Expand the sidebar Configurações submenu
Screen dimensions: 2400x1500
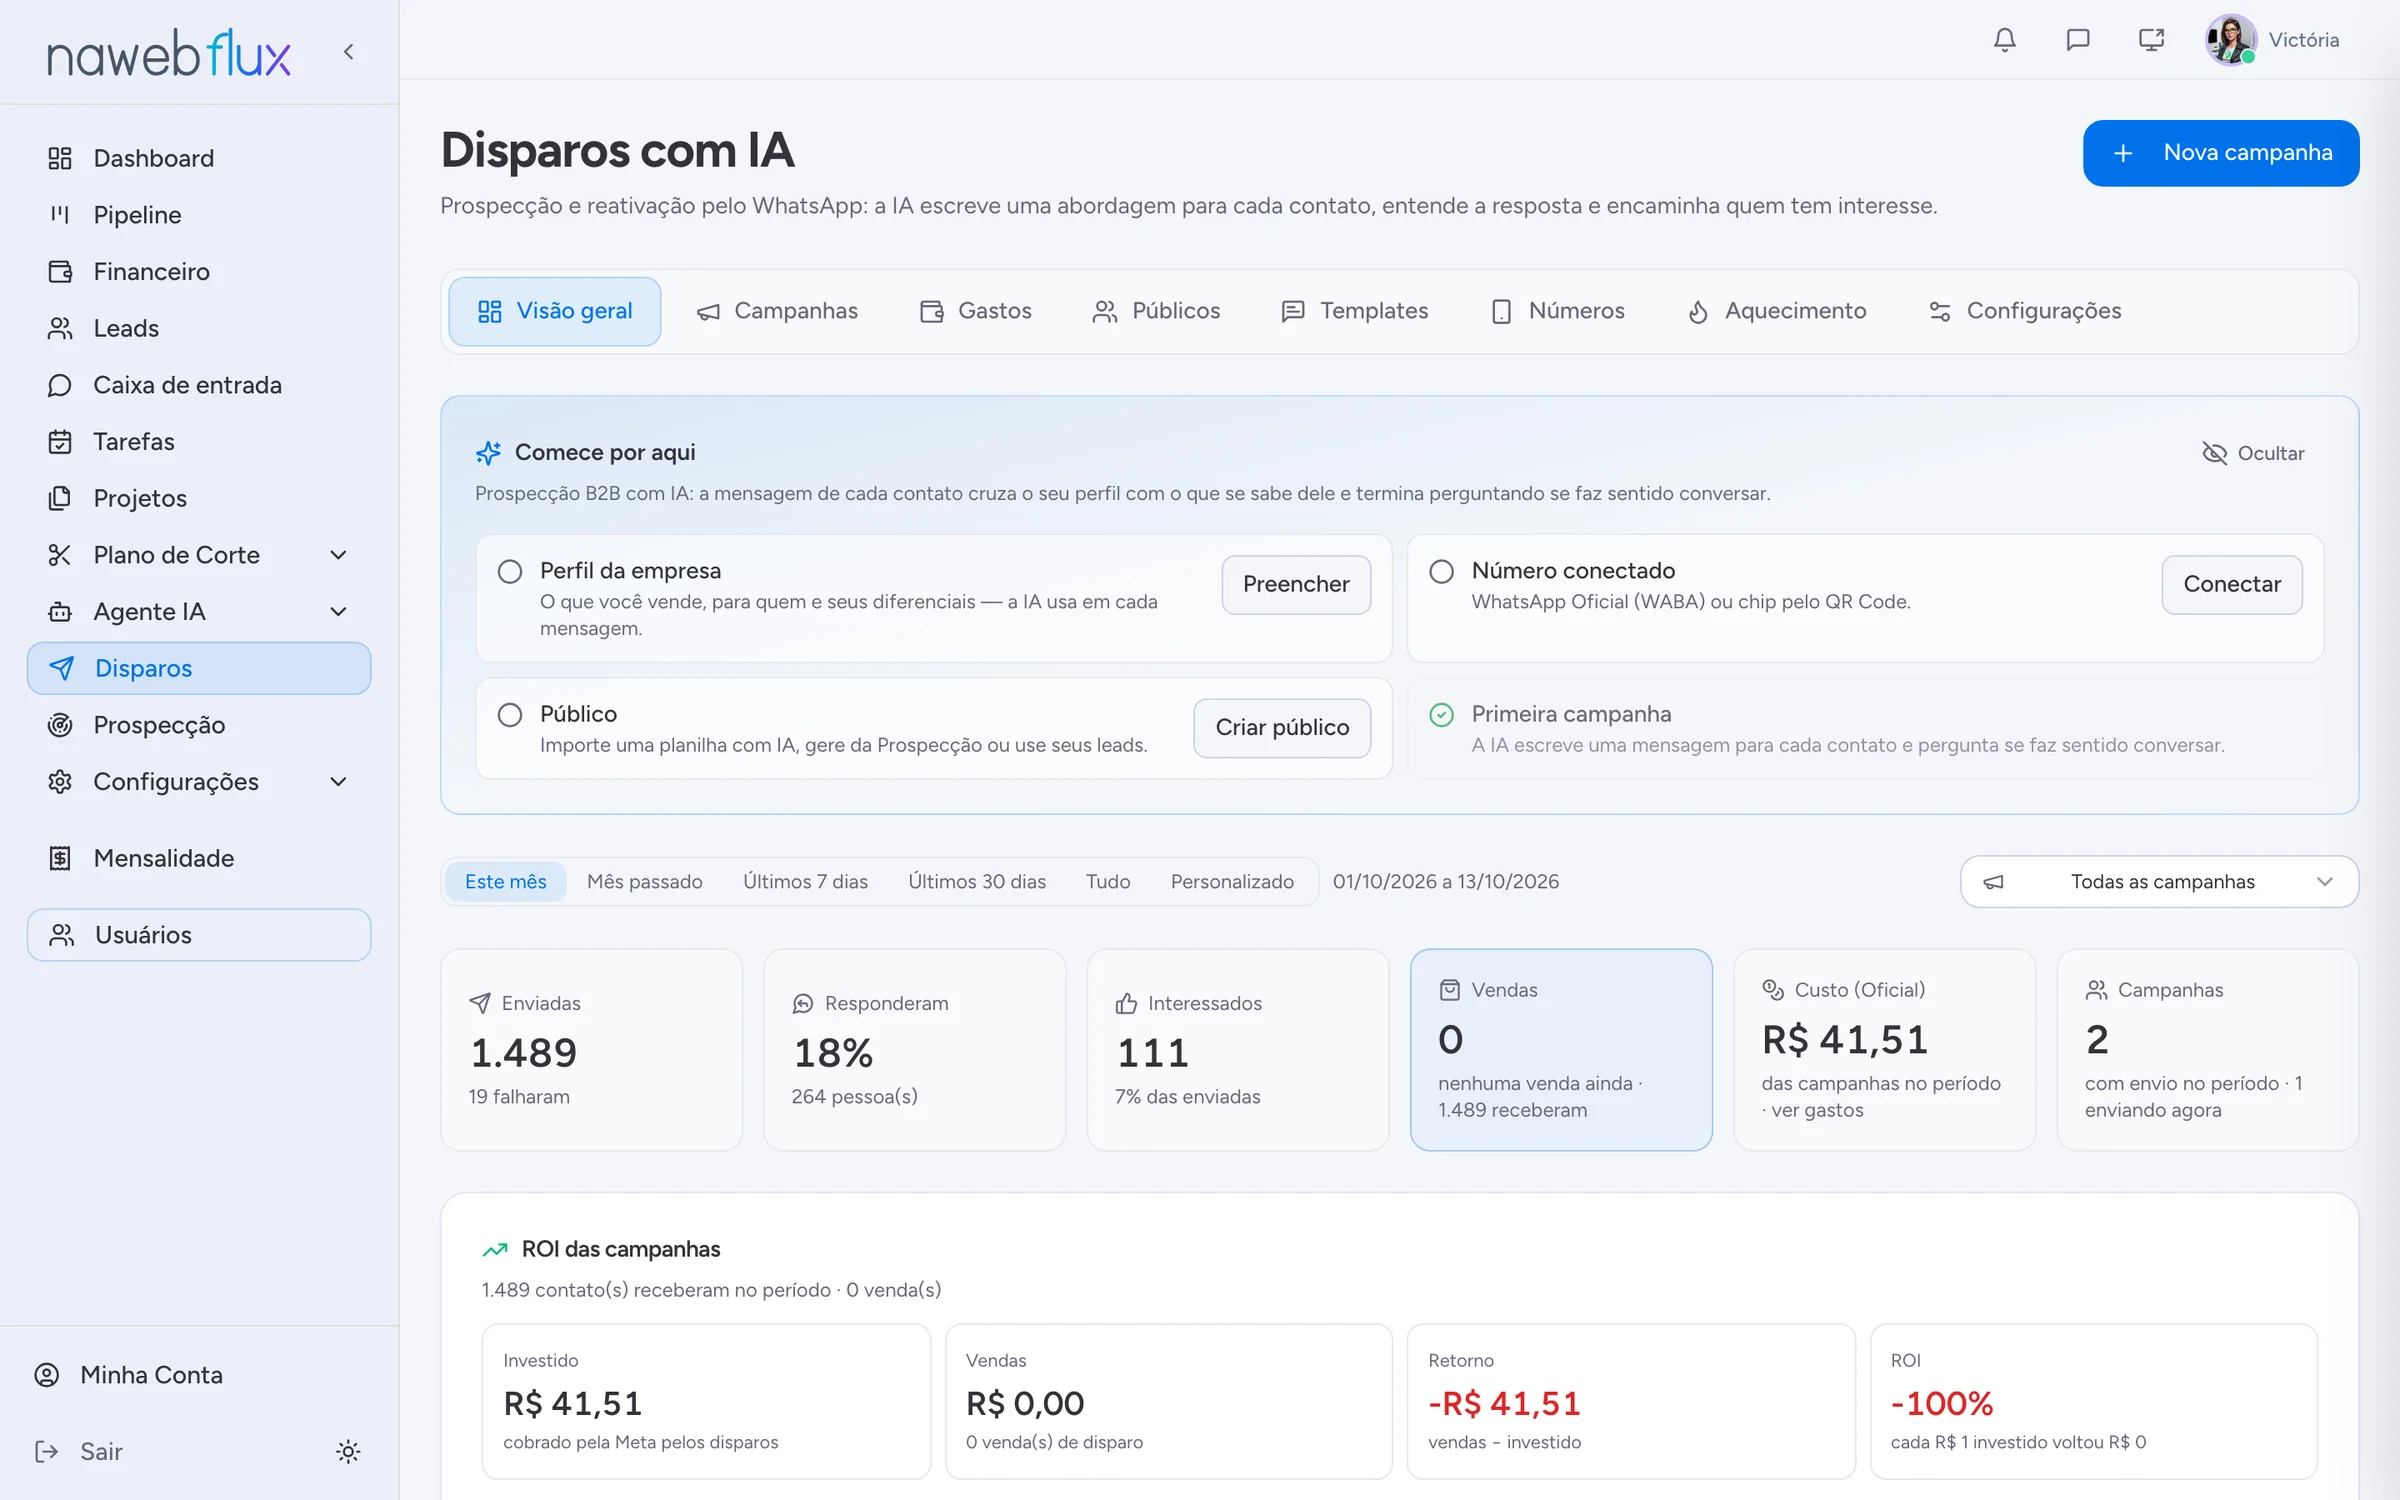tap(338, 782)
